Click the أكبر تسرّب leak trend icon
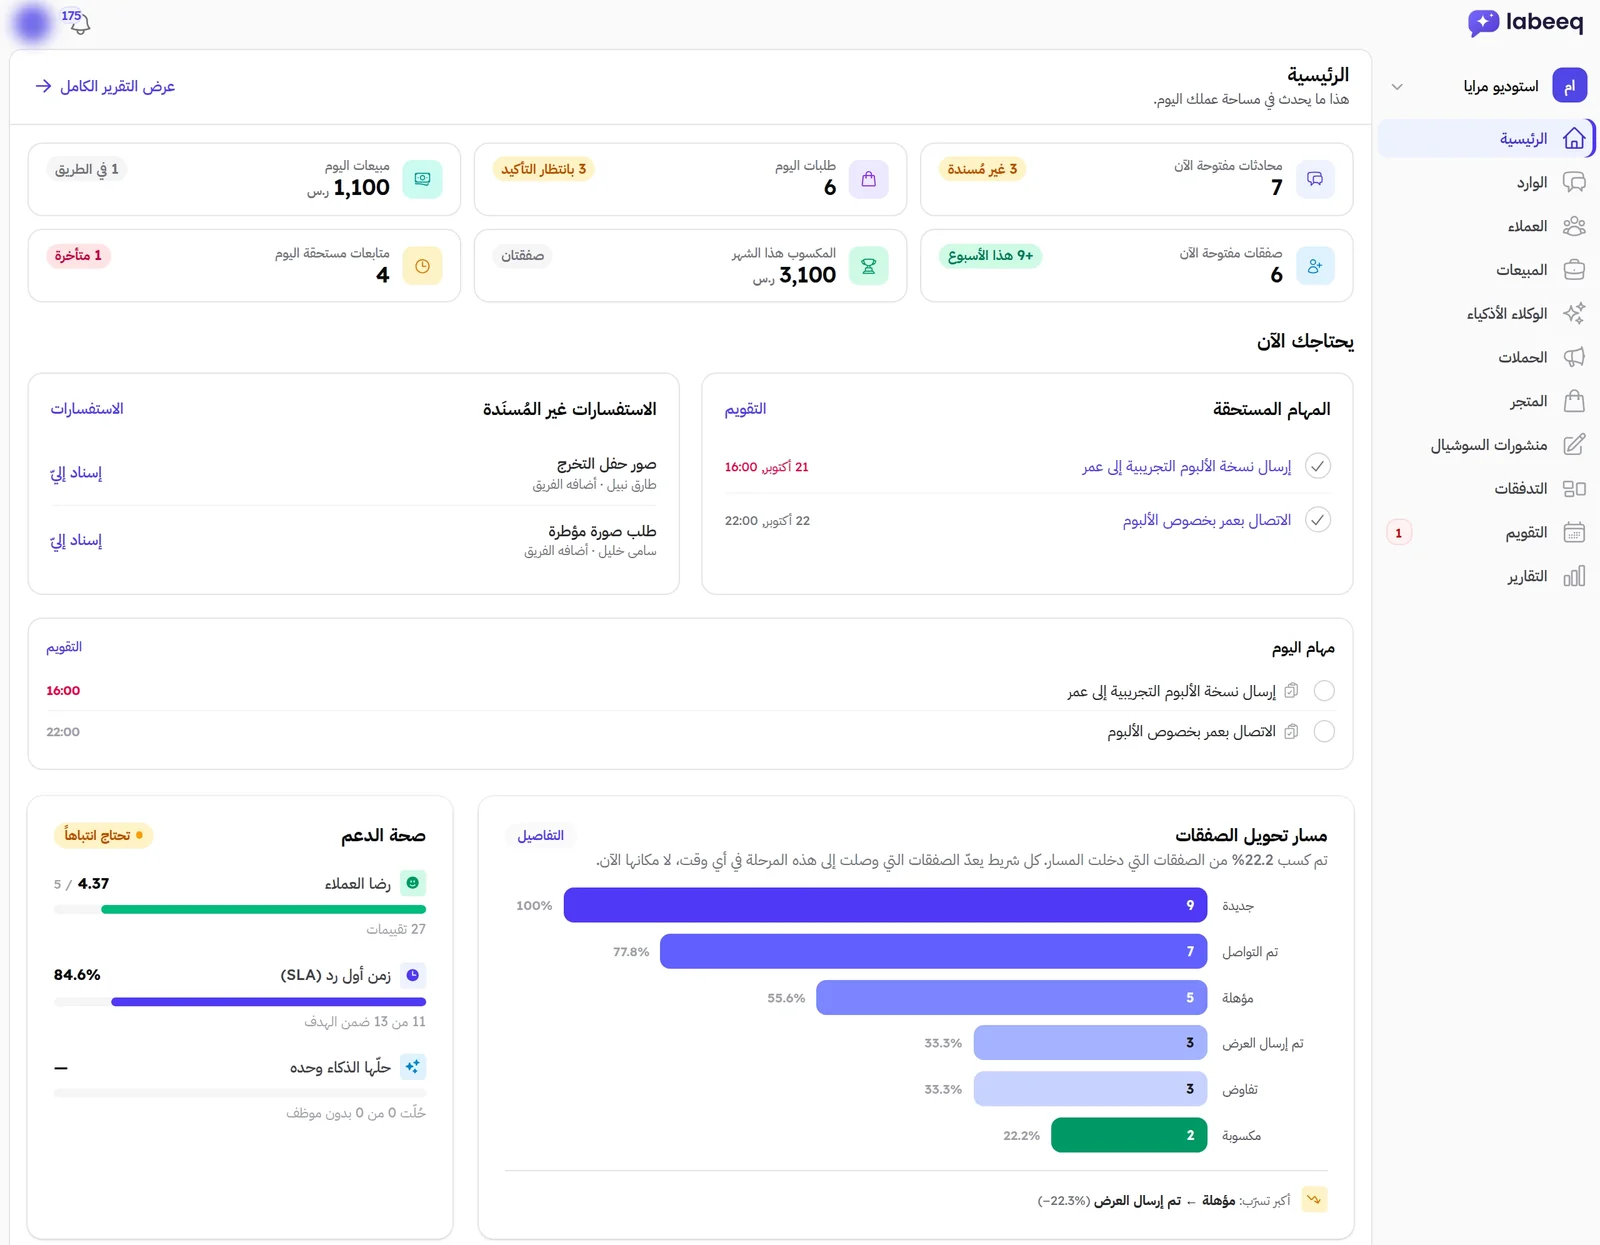Image resolution: width=1600 pixels, height=1245 pixels. click(x=1315, y=1200)
